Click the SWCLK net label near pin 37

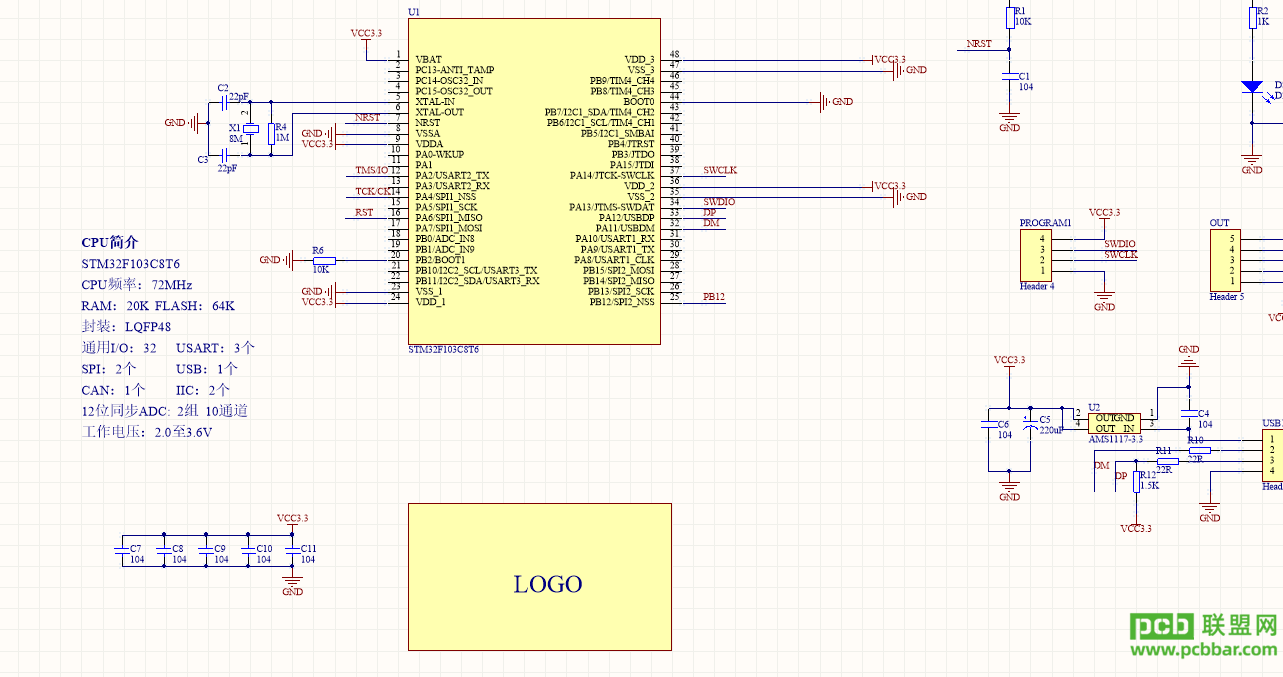click(x=720, y=170)
